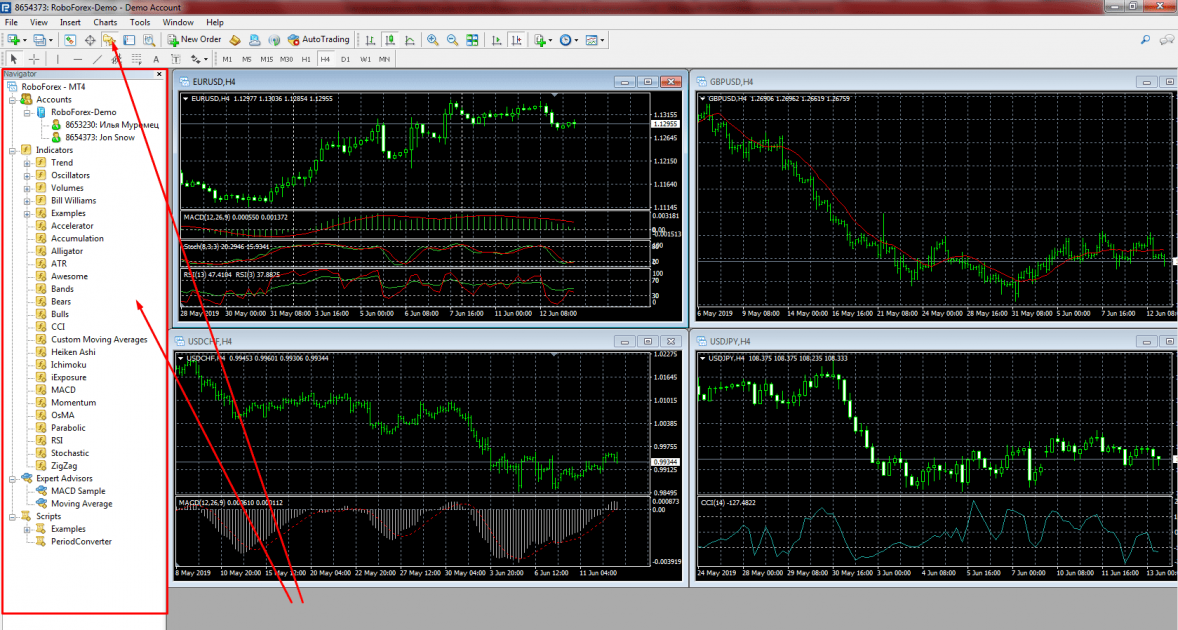Screen dimensions: 1178x630
Task: Zoom in on the chart
Action: (433, 40)
